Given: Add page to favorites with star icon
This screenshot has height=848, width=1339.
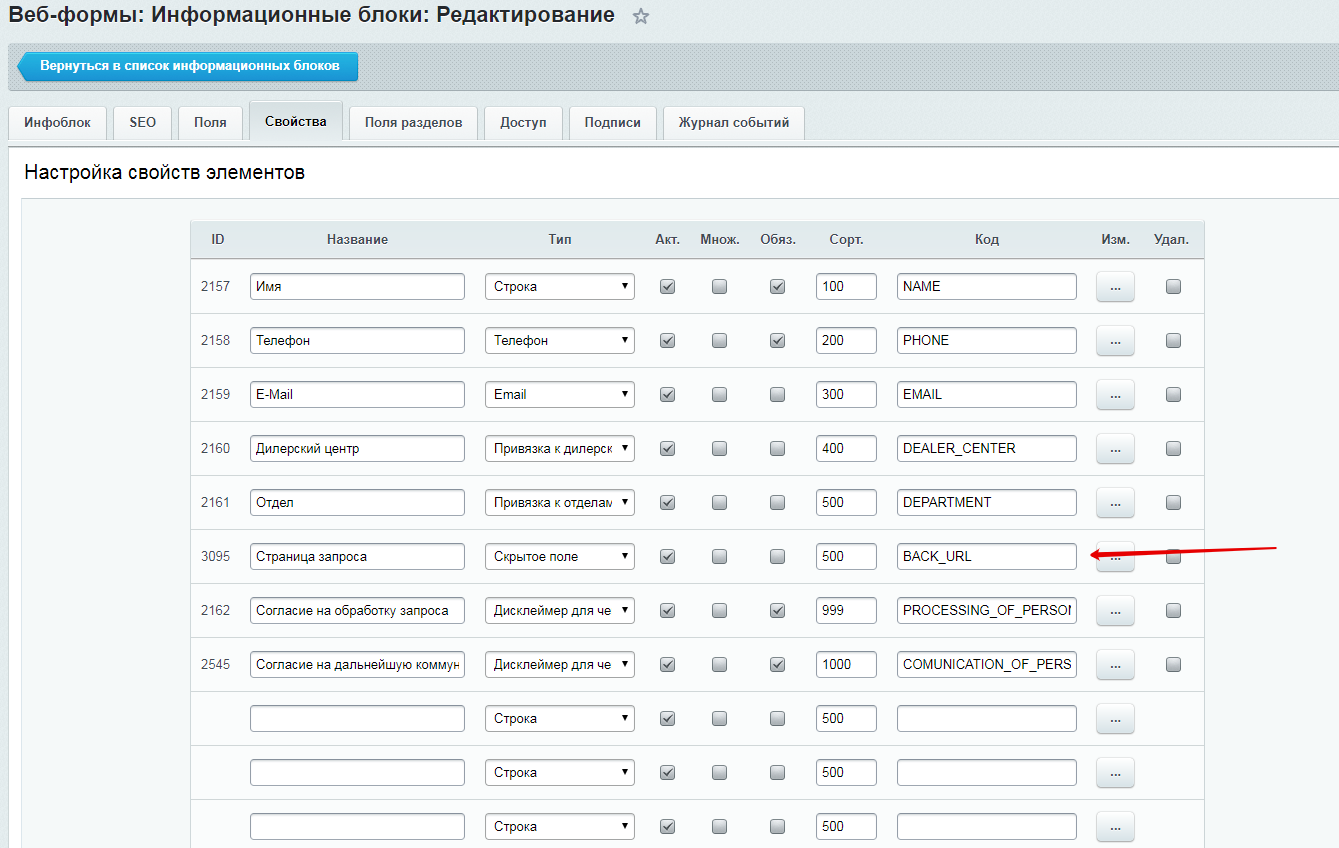Looking at the screenshot, I should pos(641,17).
